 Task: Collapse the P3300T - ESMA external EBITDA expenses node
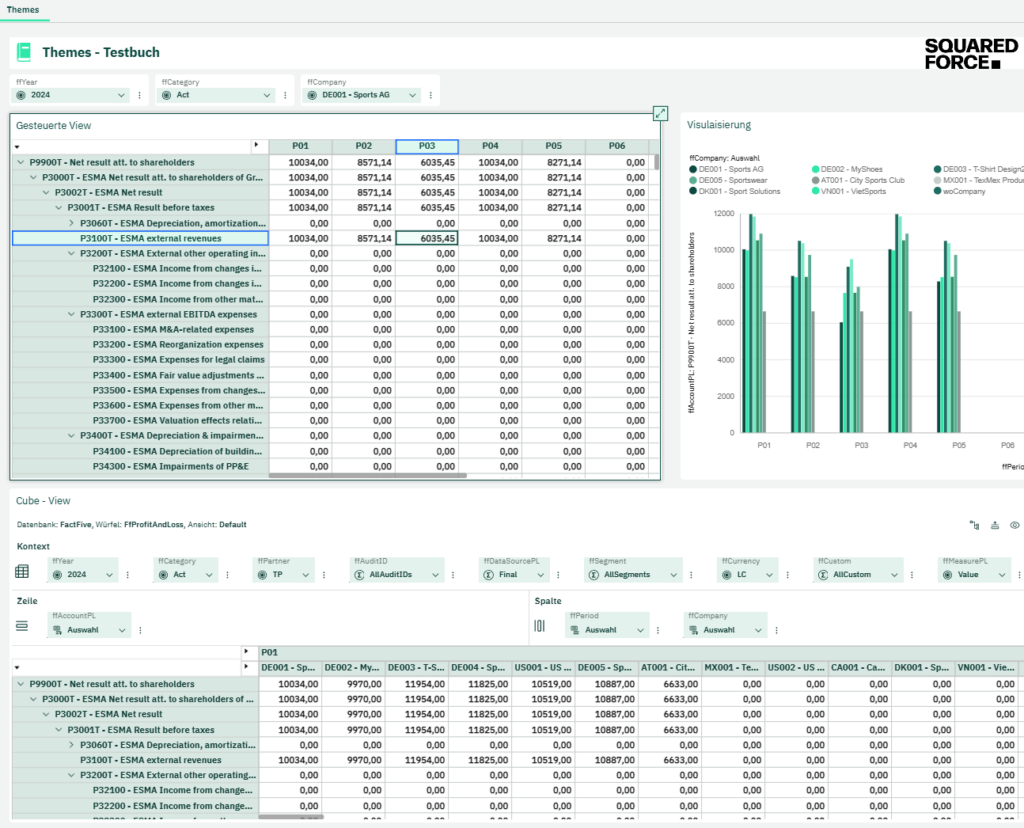click(71, 314)
